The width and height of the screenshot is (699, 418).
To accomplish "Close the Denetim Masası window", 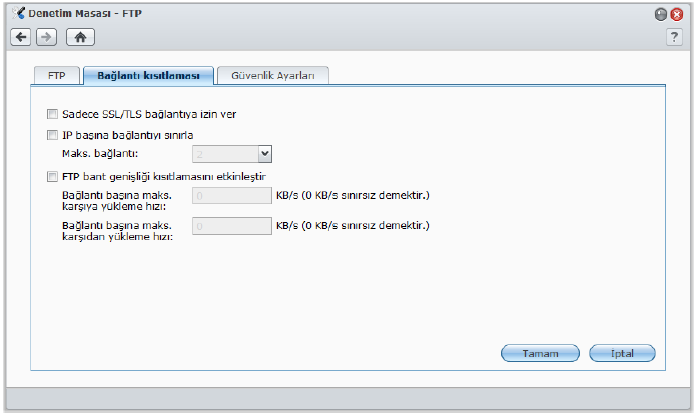I will point(677,14).
